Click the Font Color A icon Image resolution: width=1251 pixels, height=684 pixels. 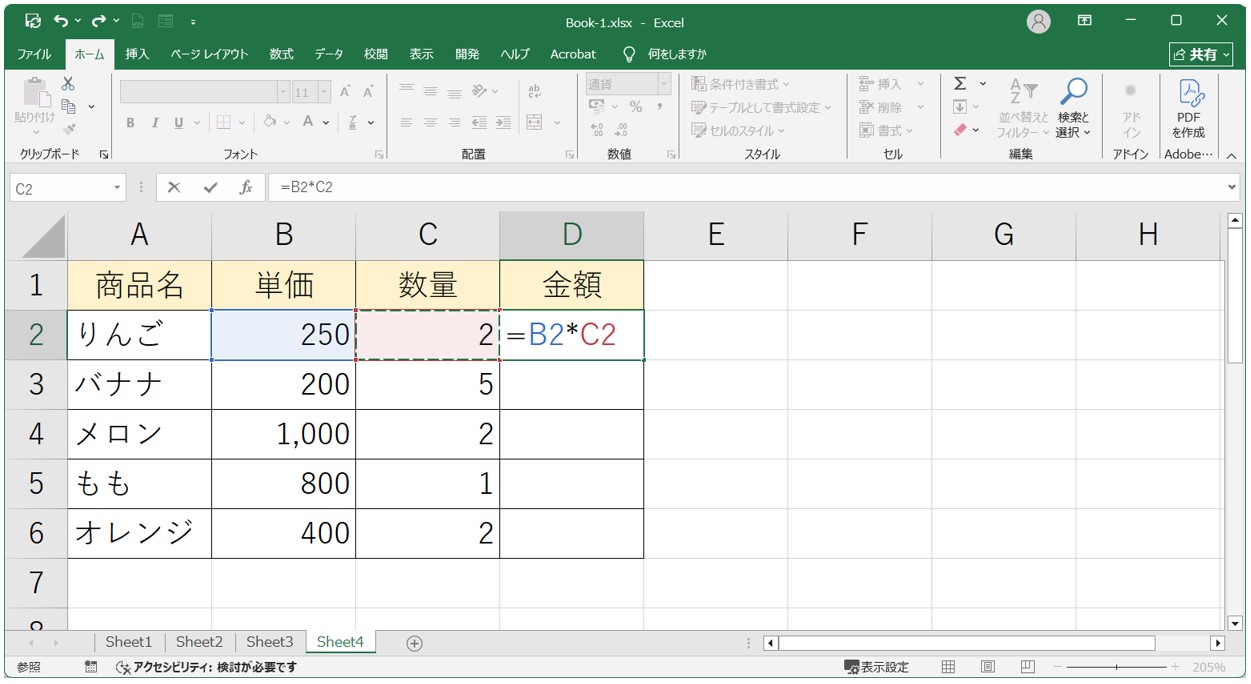[309, 122]
